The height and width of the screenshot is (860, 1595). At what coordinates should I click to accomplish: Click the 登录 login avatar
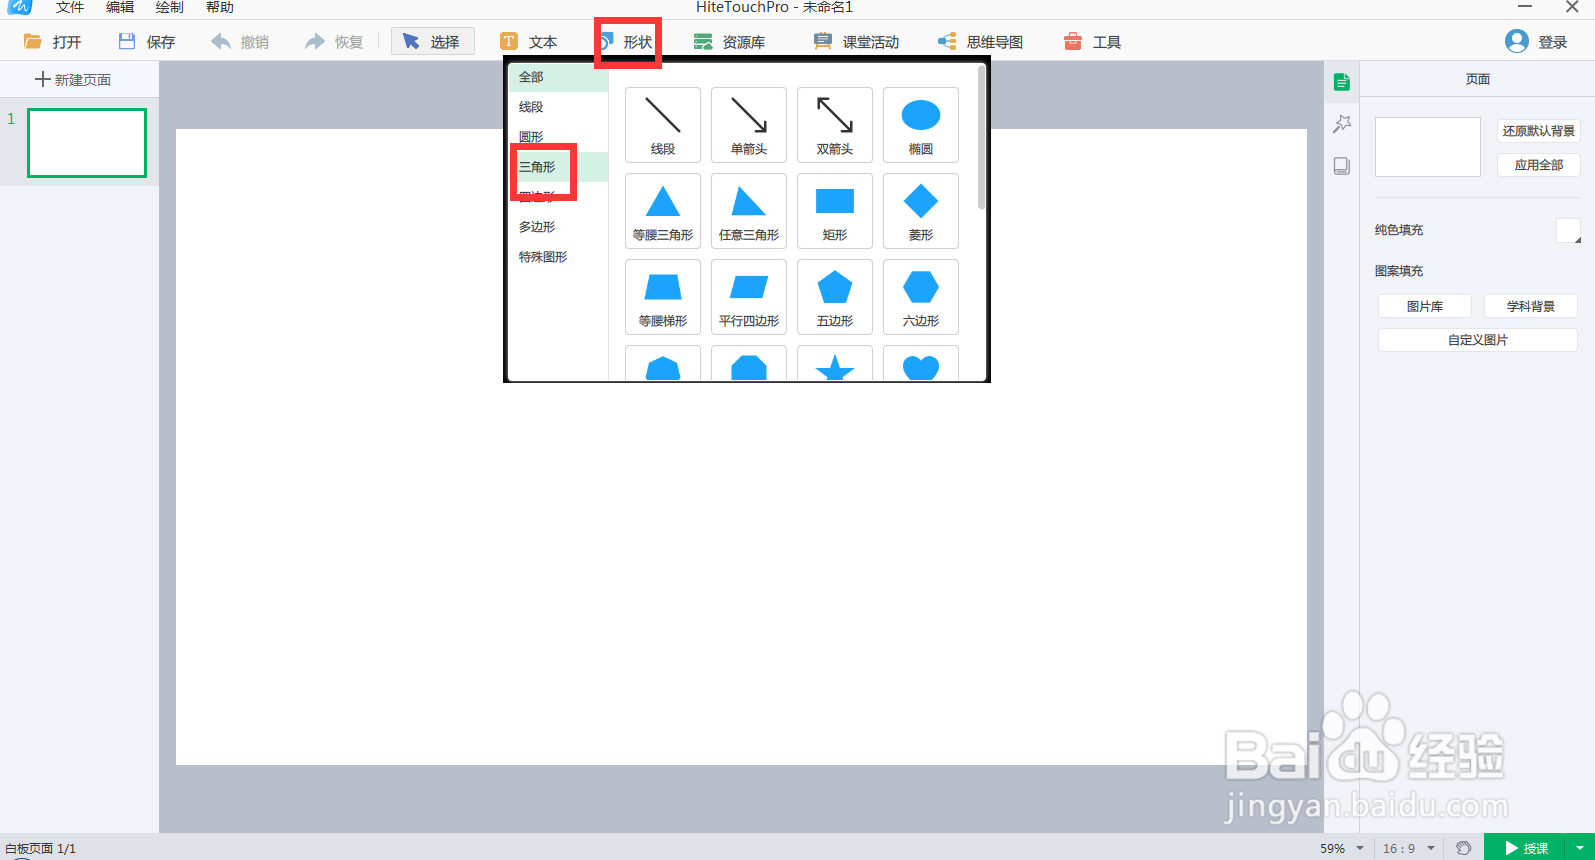[x=1517, y=41]
